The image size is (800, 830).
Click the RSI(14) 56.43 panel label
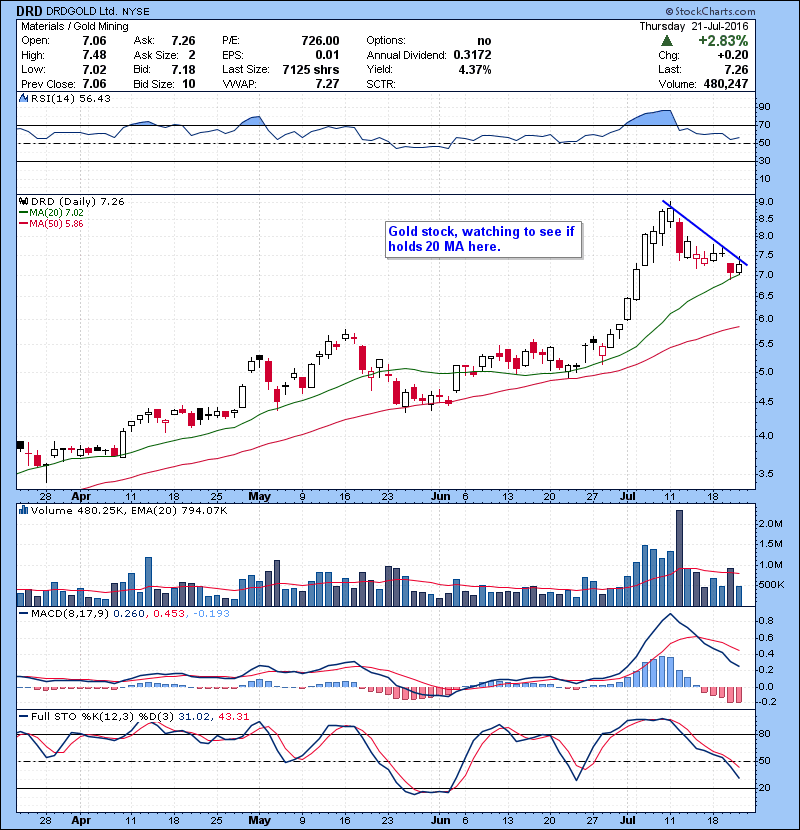coord(71,98)
